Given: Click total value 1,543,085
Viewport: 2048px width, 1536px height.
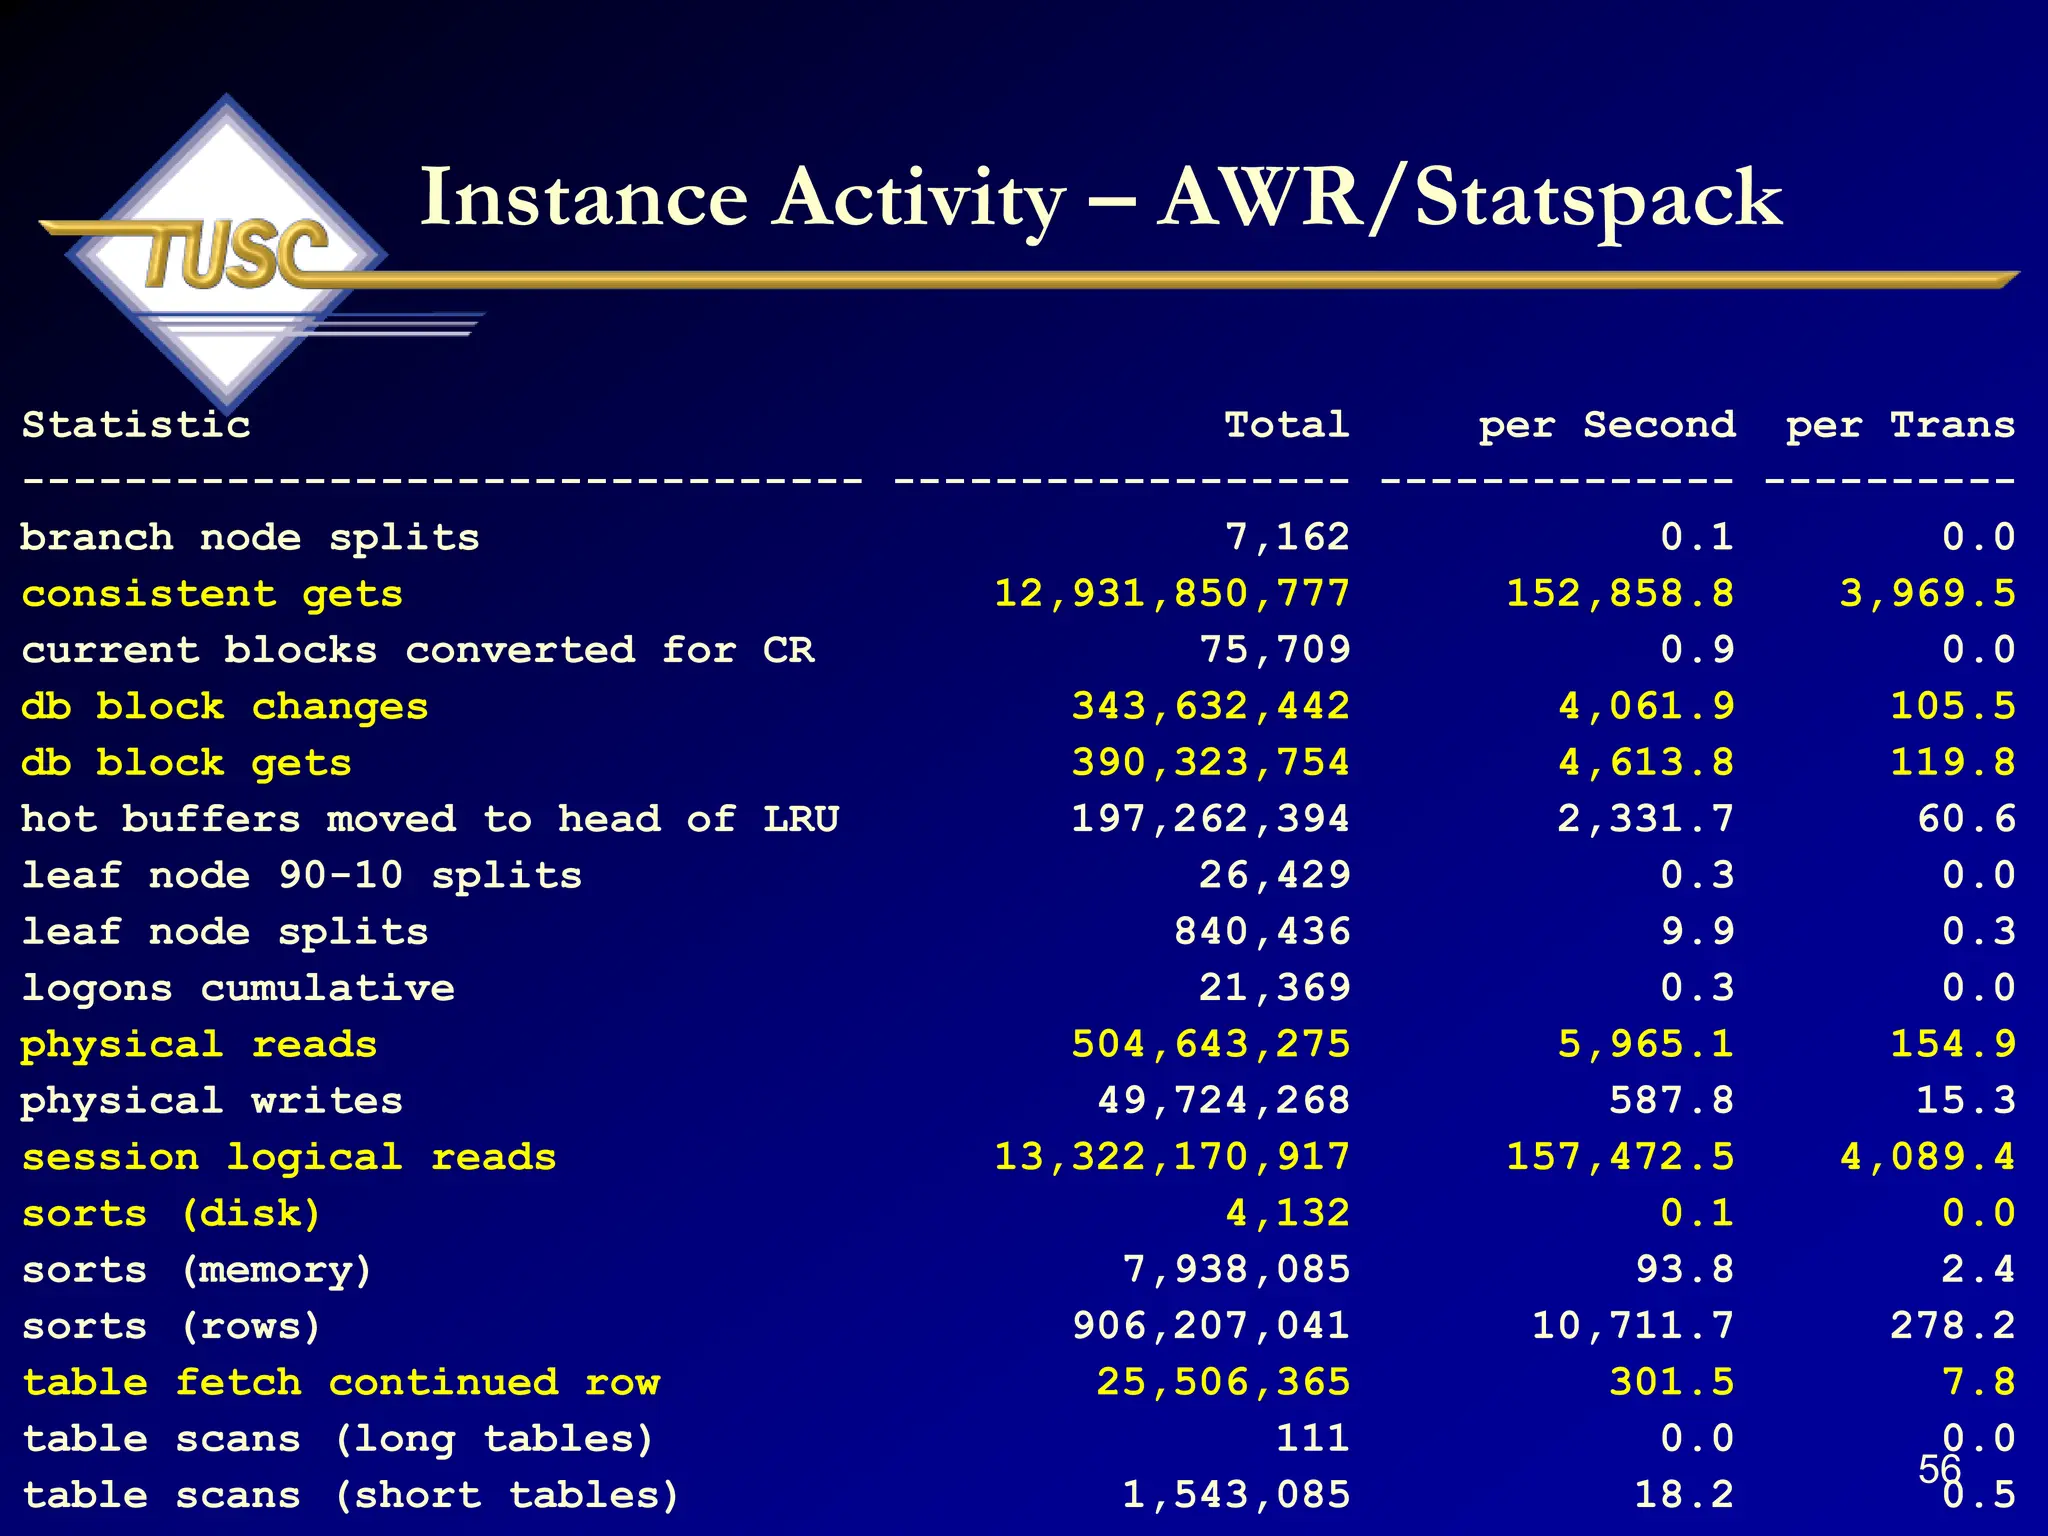Looking at the screenshot, I should click(x=1236, y=1495).
